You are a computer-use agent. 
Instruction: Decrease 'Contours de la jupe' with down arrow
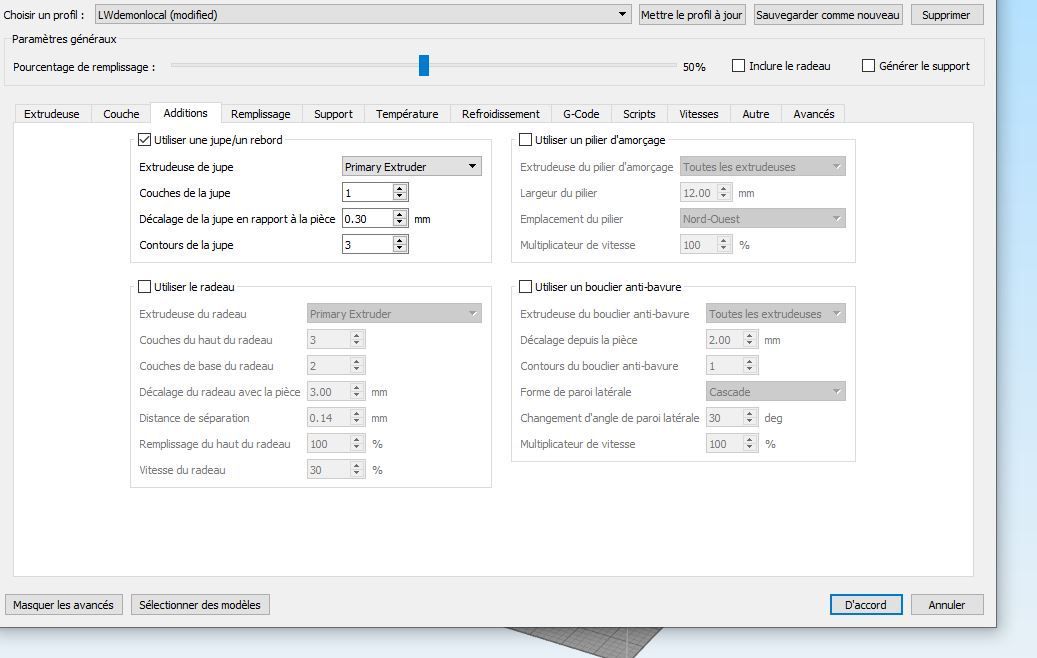point(399,249)
